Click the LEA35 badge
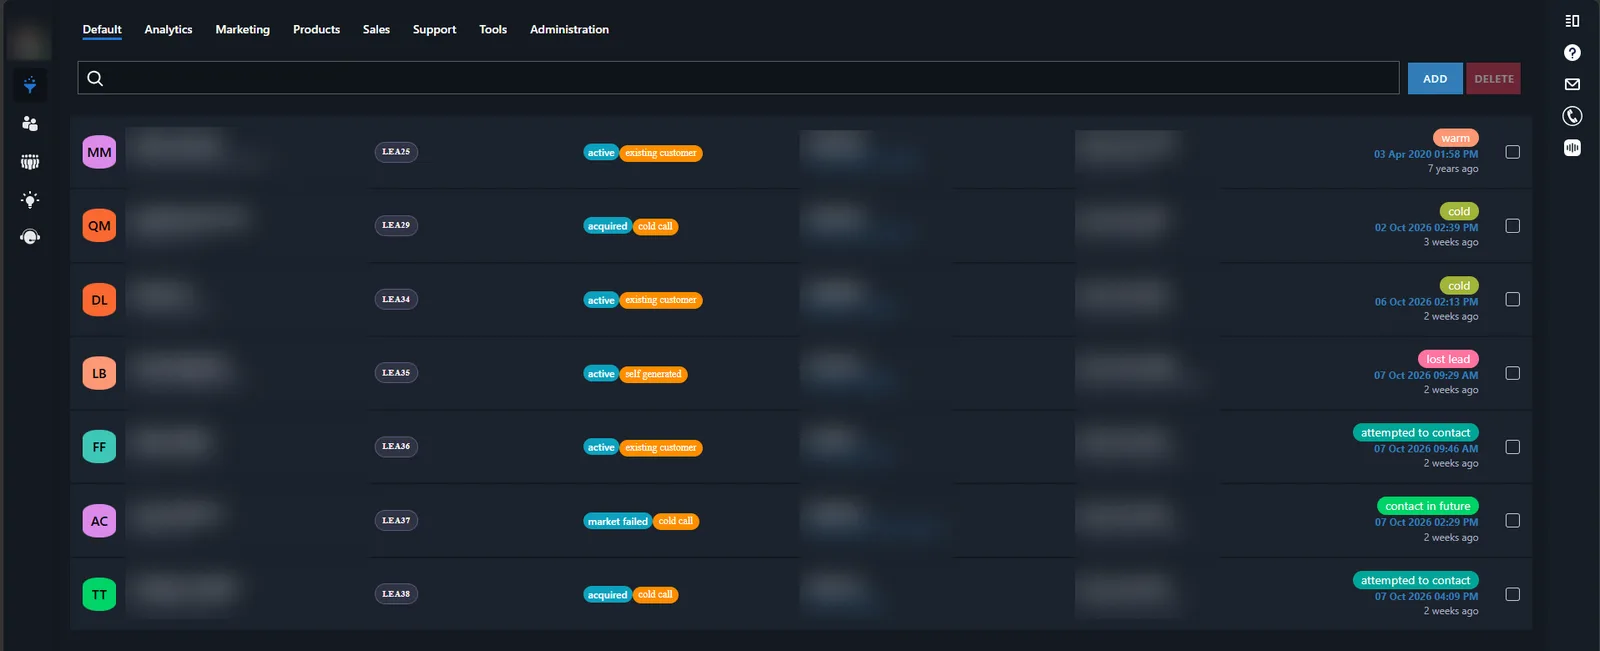1600x651 pixels. click(x=396, y=373)
